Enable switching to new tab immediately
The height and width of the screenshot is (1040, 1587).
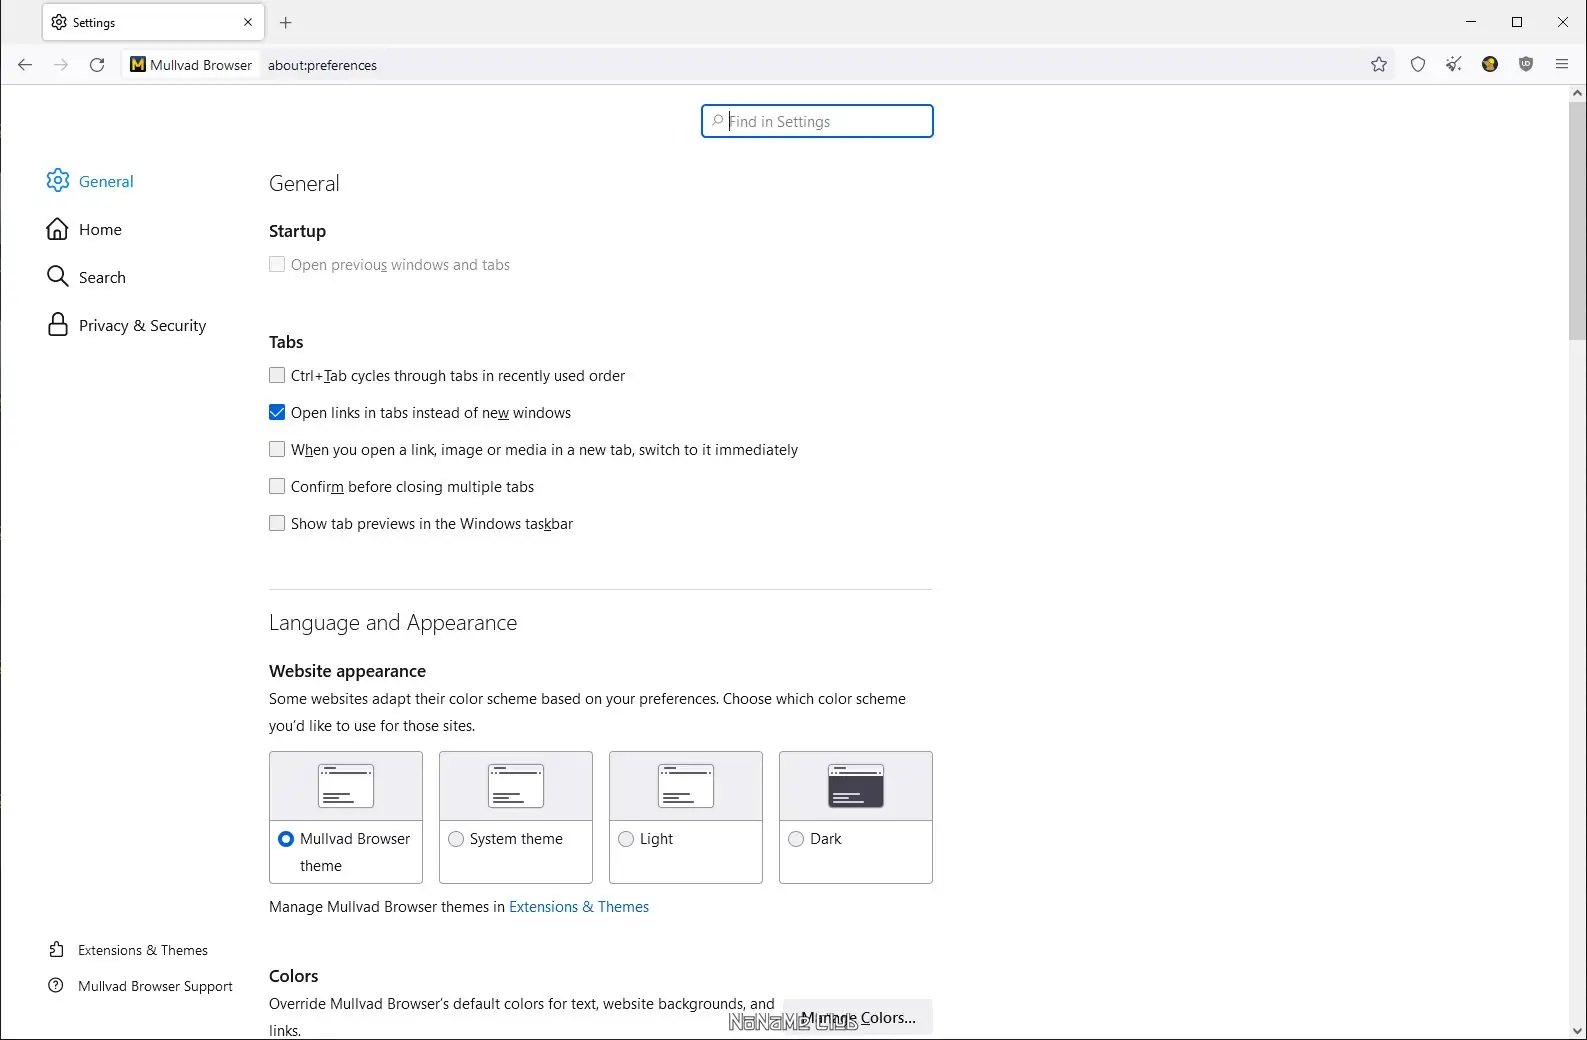[x=277, y=450]
